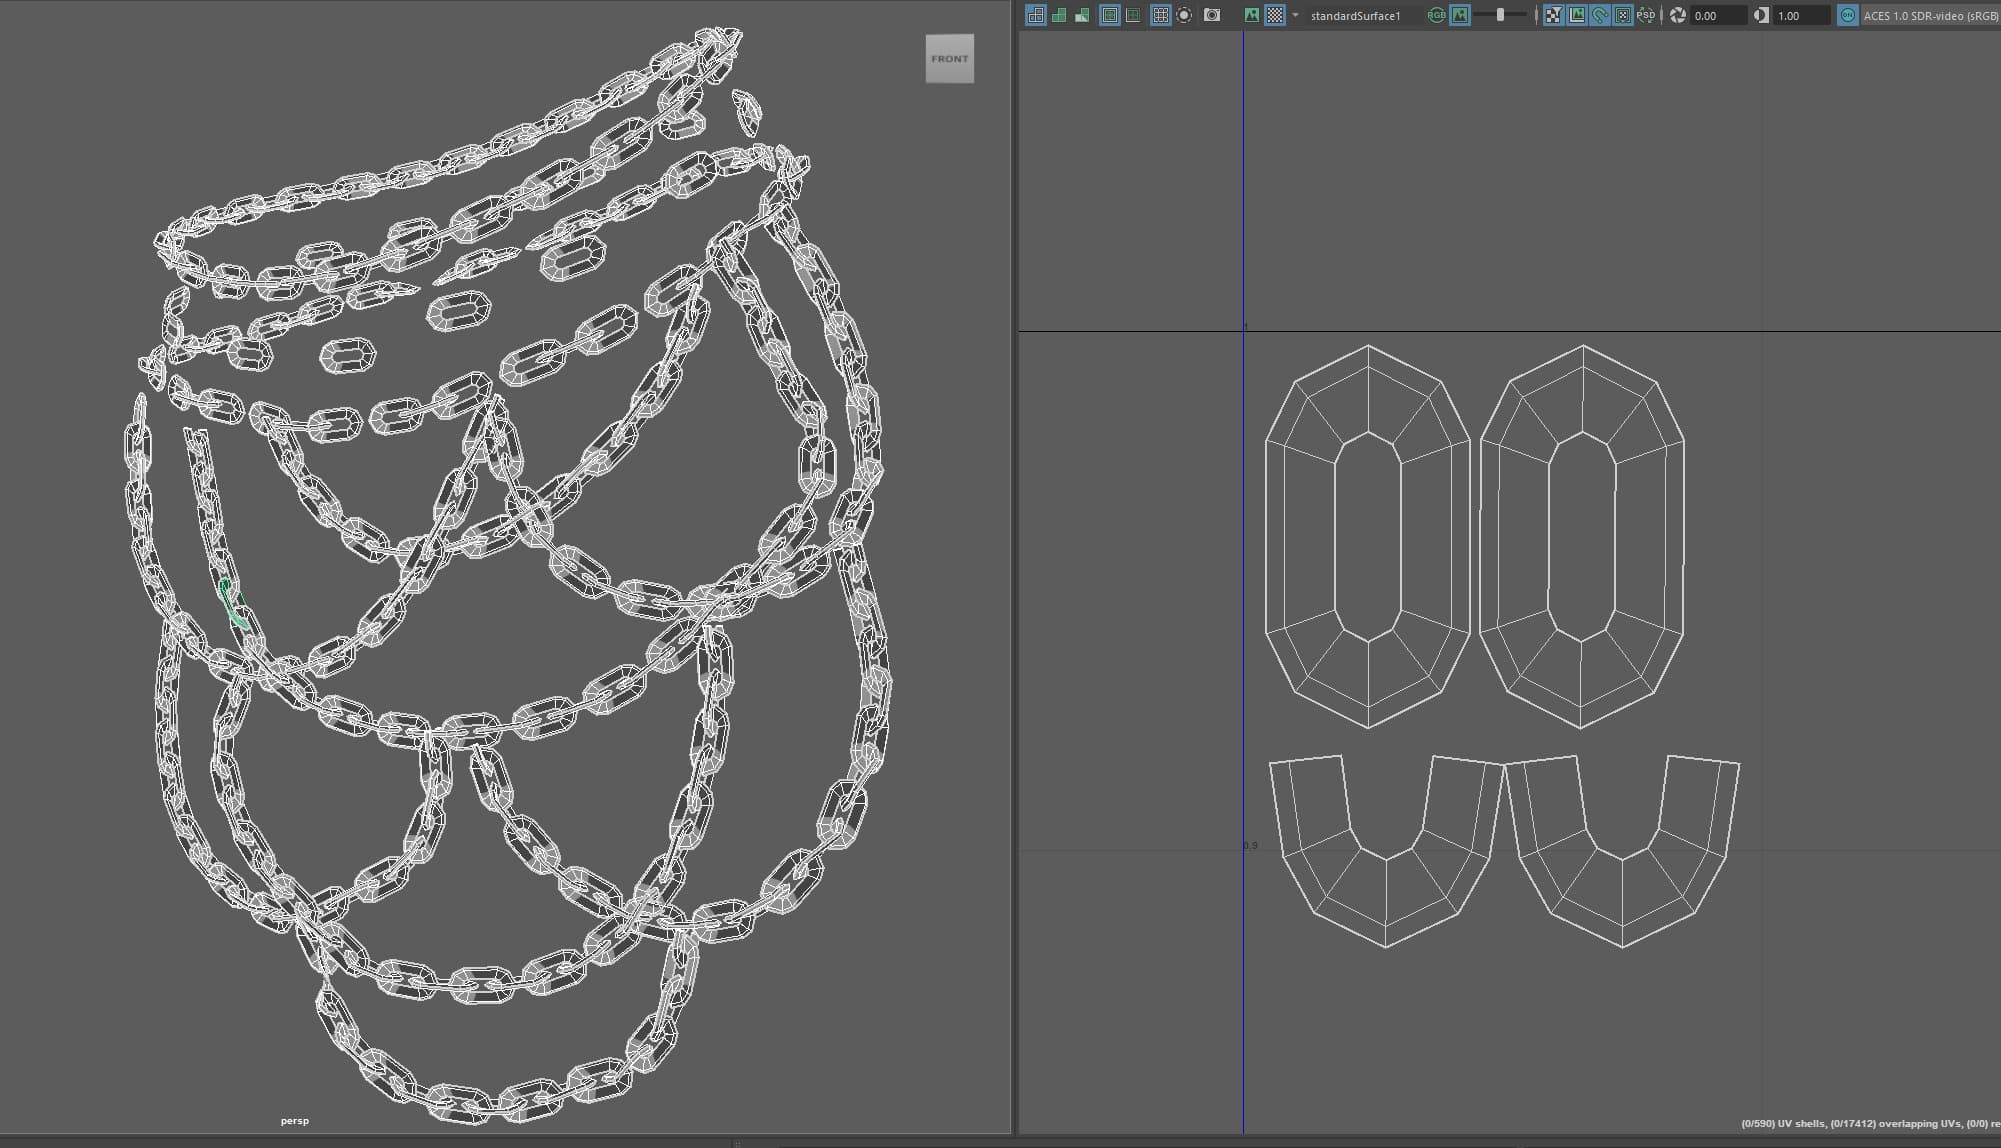Viewport: 2001px width, 1148px height.
Task: Toggle UV distortion shading icon
Action: tap(1082, 15)
